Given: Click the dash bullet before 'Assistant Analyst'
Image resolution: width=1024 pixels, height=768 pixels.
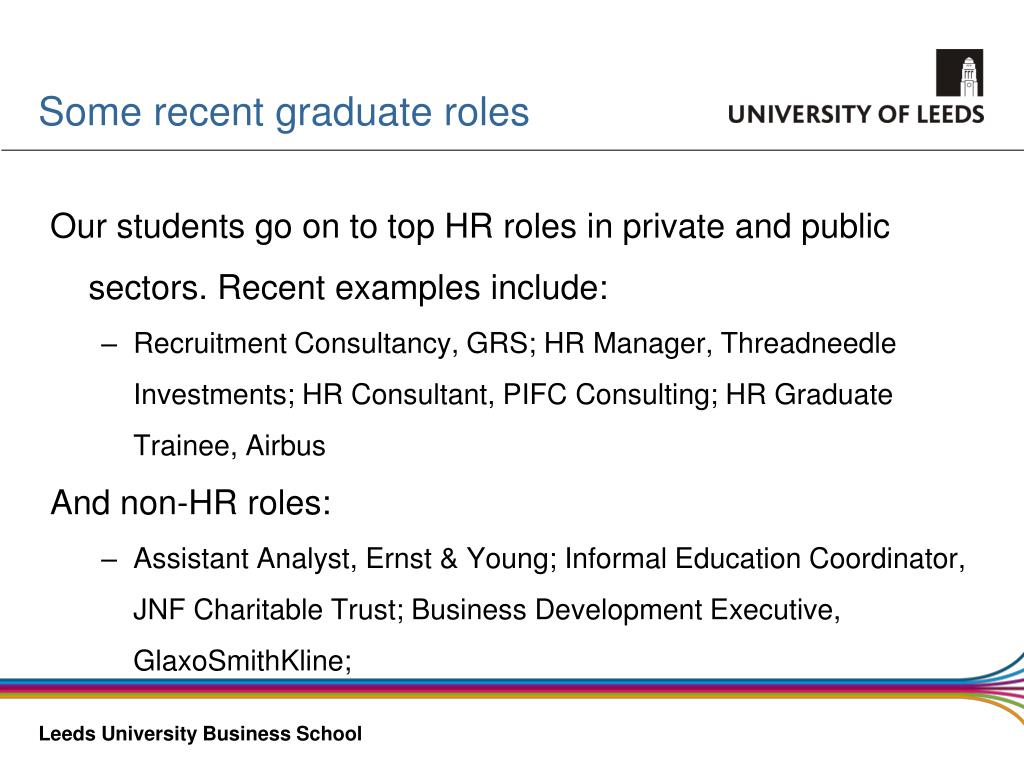Looking at the screenshot, I should click(109, 560).
